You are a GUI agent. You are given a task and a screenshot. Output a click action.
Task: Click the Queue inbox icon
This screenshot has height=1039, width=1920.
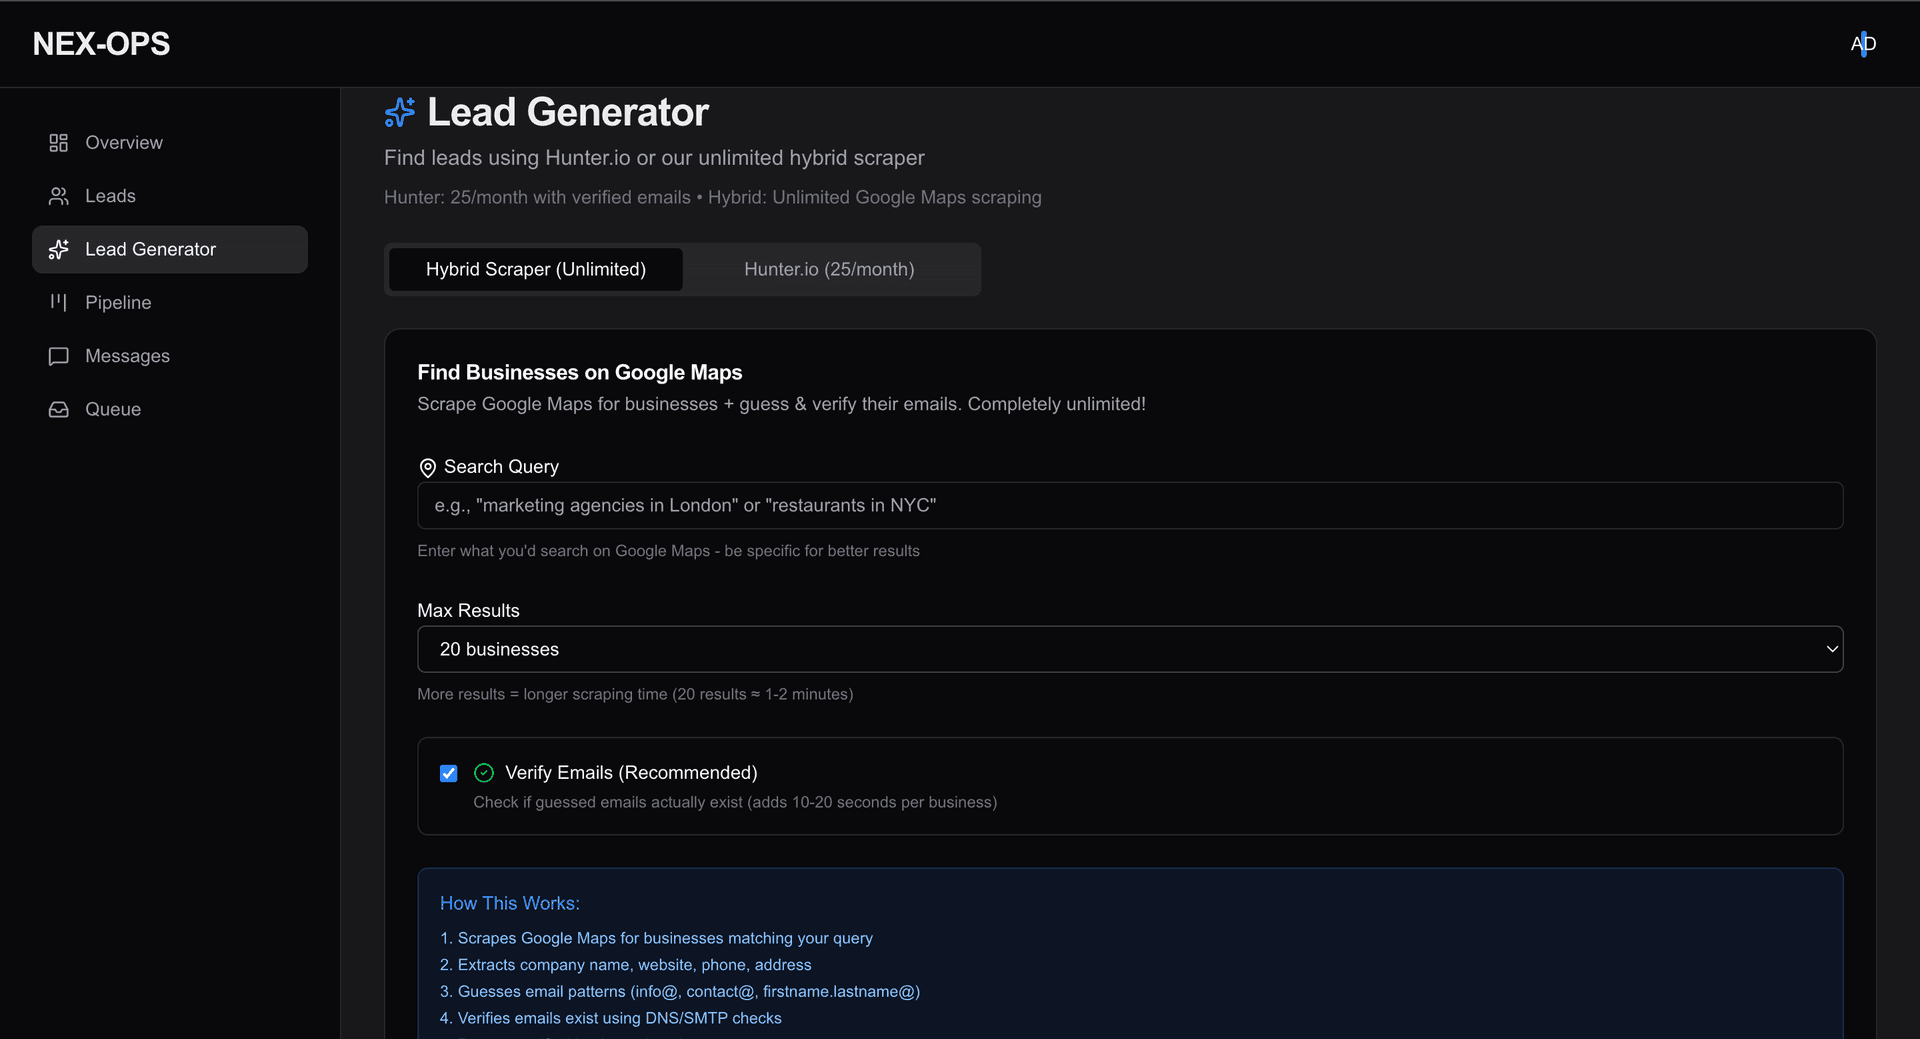pyautogui.click(x=59, y=409)
